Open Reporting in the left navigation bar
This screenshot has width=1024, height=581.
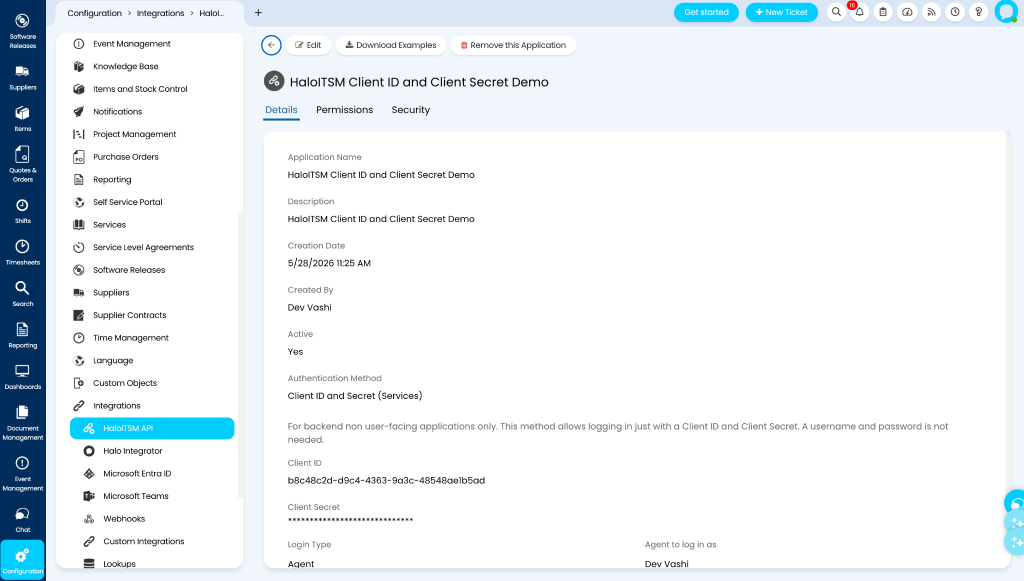click(x=23, y=336)
